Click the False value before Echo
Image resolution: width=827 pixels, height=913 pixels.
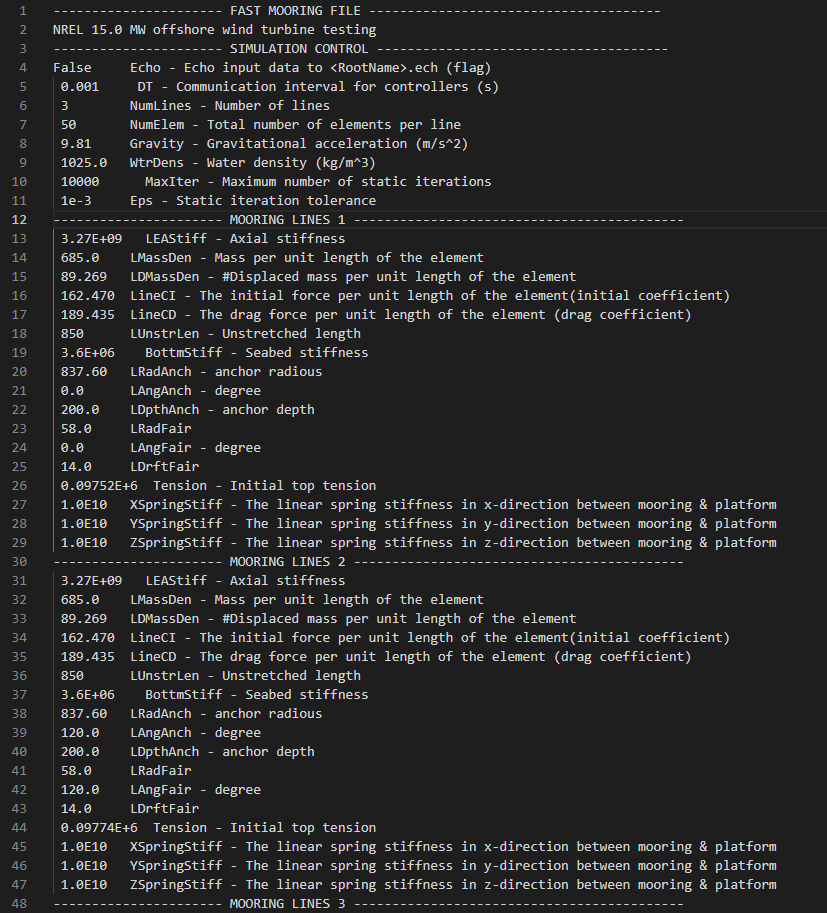click(x=72, y=67)
